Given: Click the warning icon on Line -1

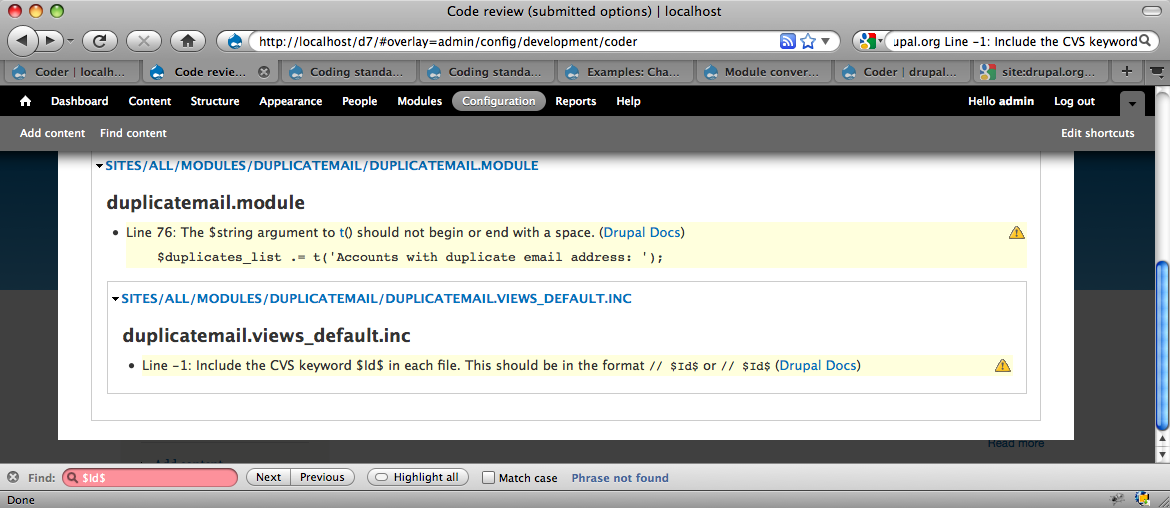Looking at the screenshot, I should tap(1002, 366).
